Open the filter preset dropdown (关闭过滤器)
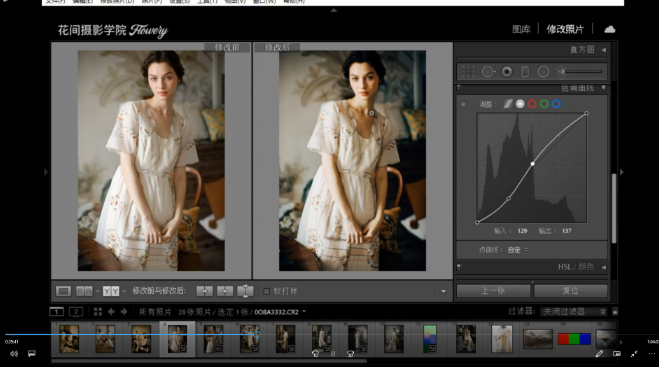Screen dimensions: 659x367 tap(573, 312)
